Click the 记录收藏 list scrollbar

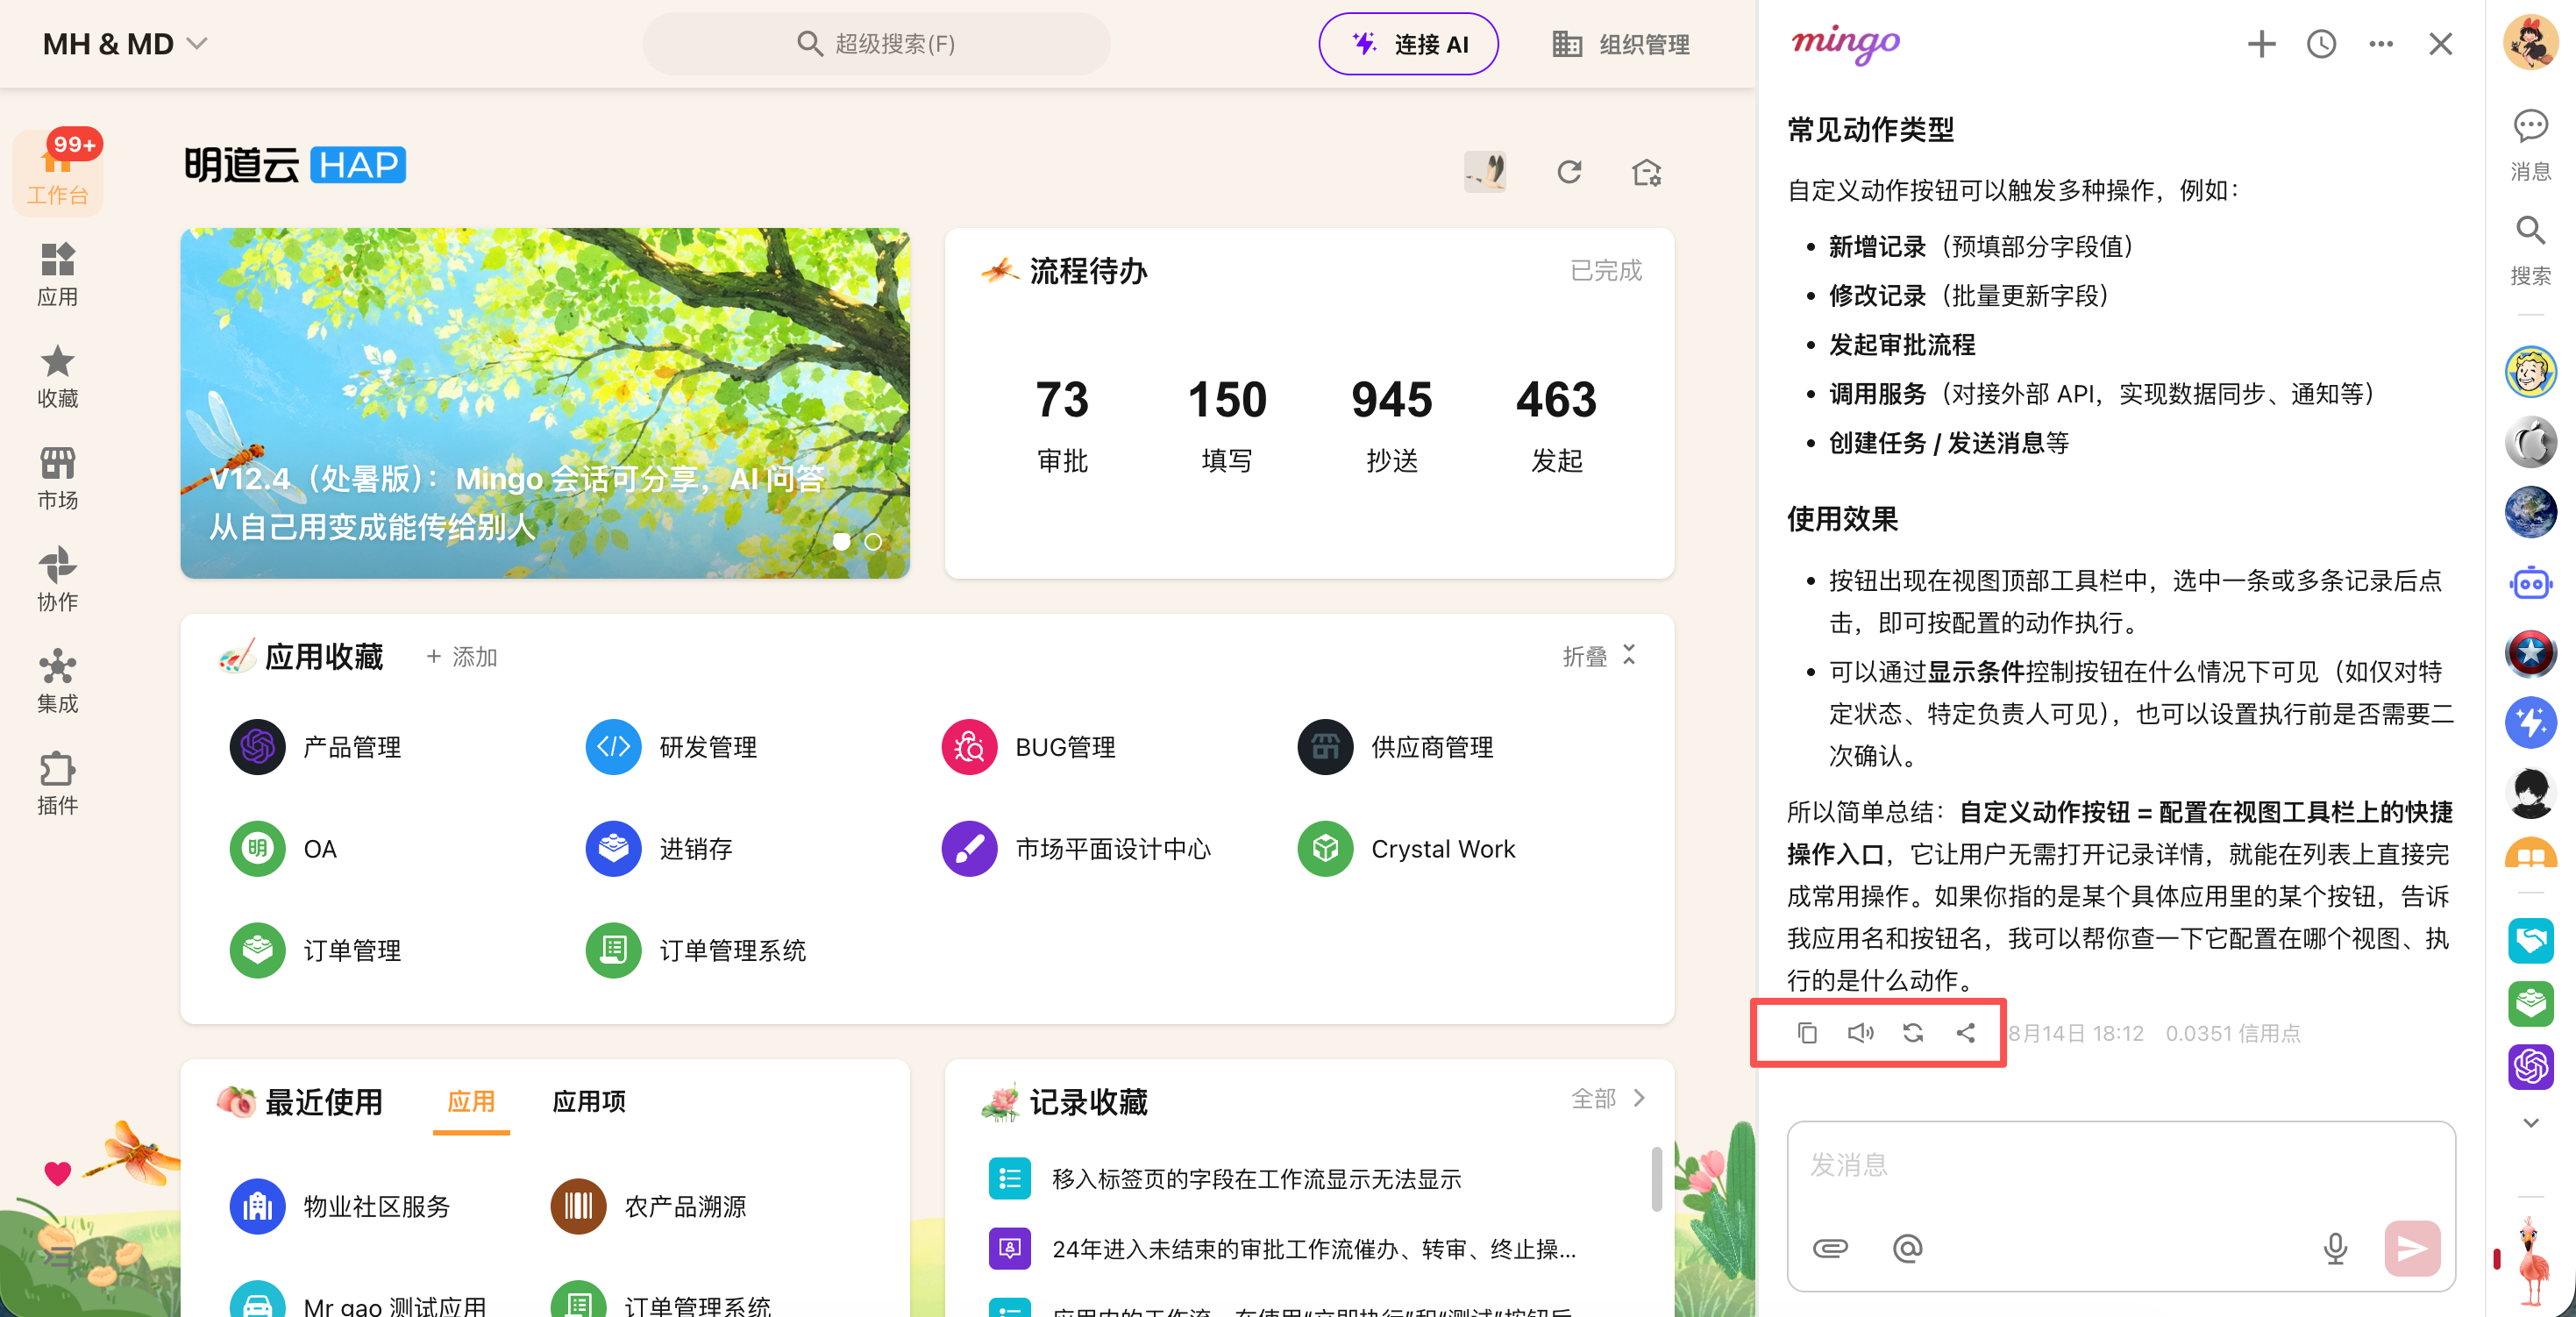coord(1656,1180)
